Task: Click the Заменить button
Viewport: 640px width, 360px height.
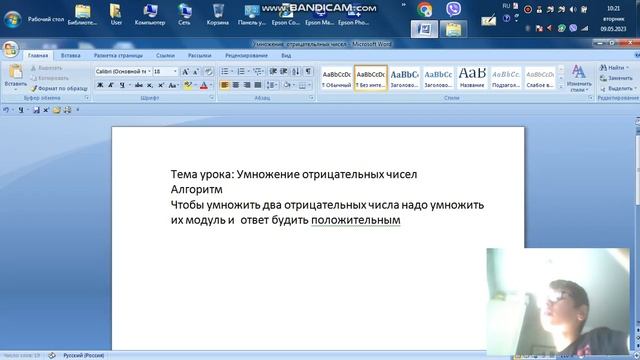Action: pyautogui.click(x=616, y=78)
